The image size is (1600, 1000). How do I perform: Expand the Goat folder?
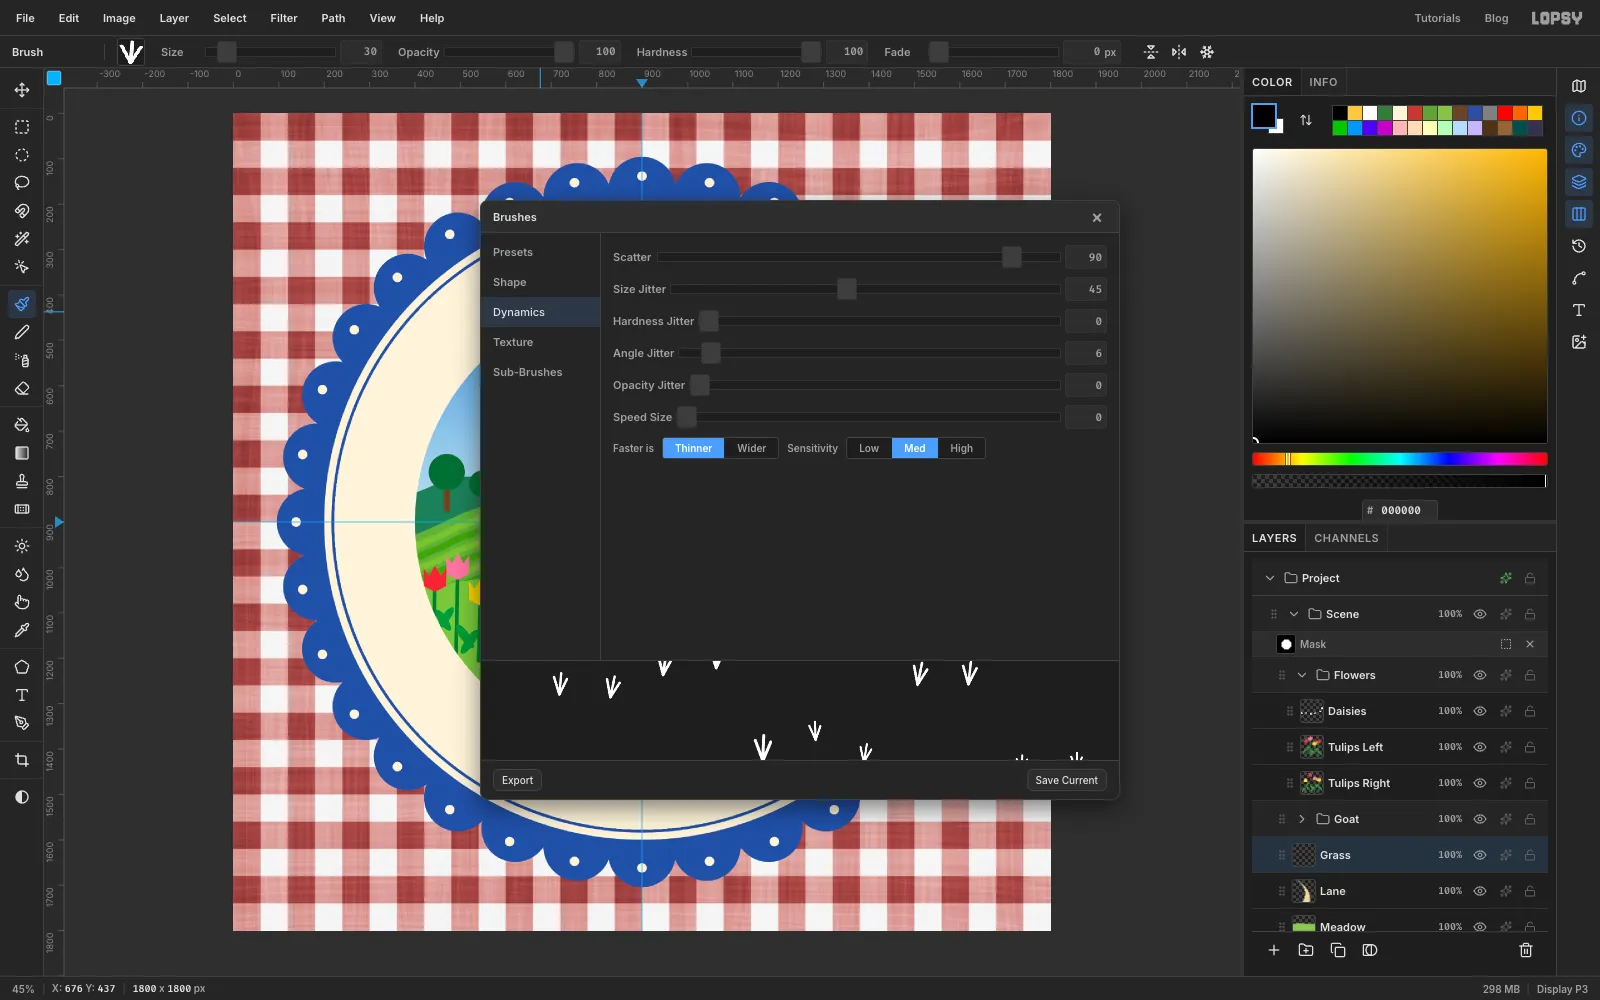point(1302,819)
